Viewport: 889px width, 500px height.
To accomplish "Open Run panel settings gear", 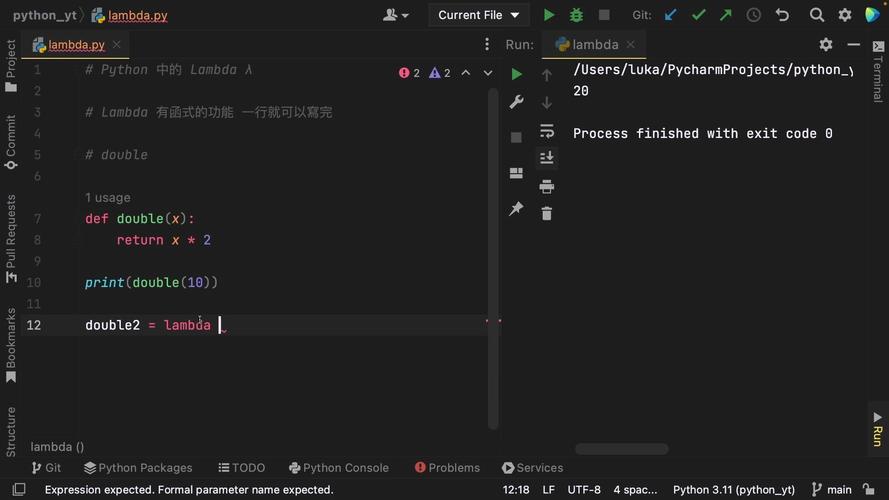I will (x=826, y=44).
